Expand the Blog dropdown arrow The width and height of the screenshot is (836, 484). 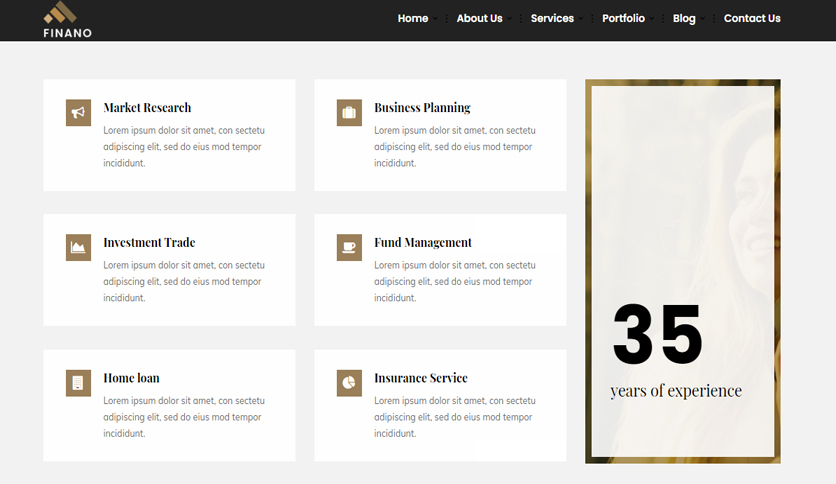tap(703, 19)
